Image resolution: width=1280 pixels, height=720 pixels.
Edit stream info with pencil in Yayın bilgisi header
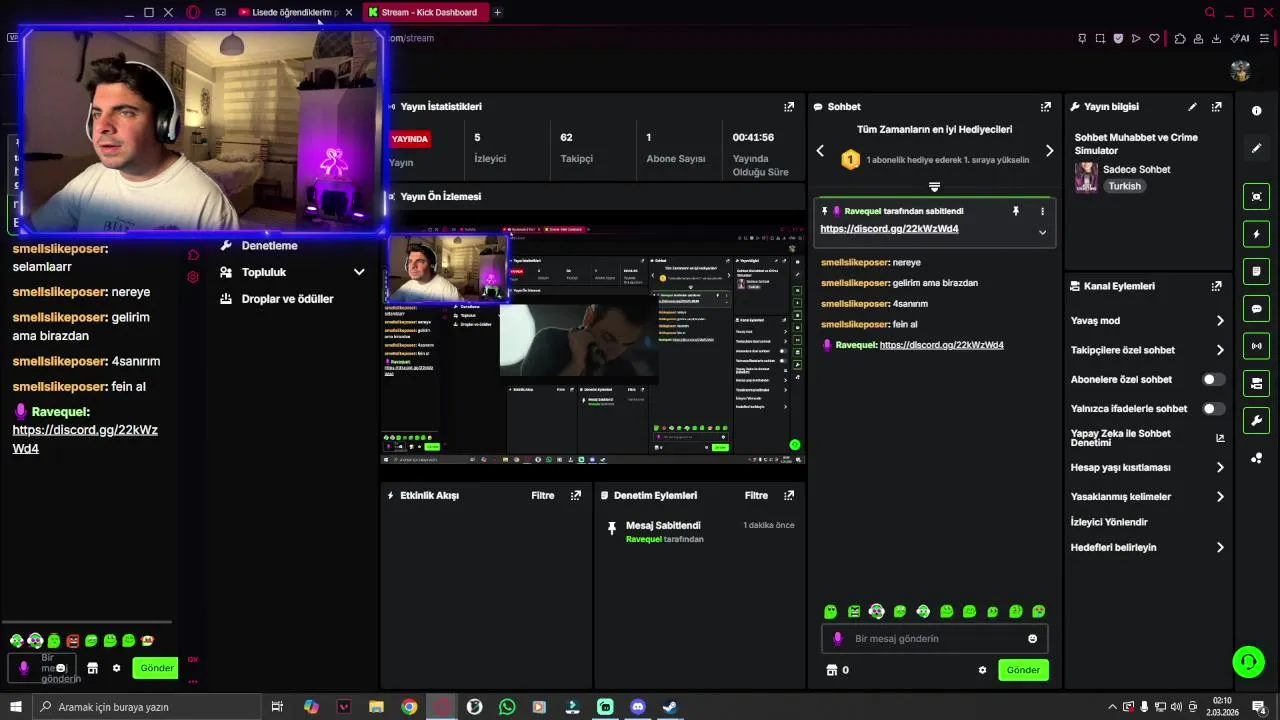[x=1192, y=106]
